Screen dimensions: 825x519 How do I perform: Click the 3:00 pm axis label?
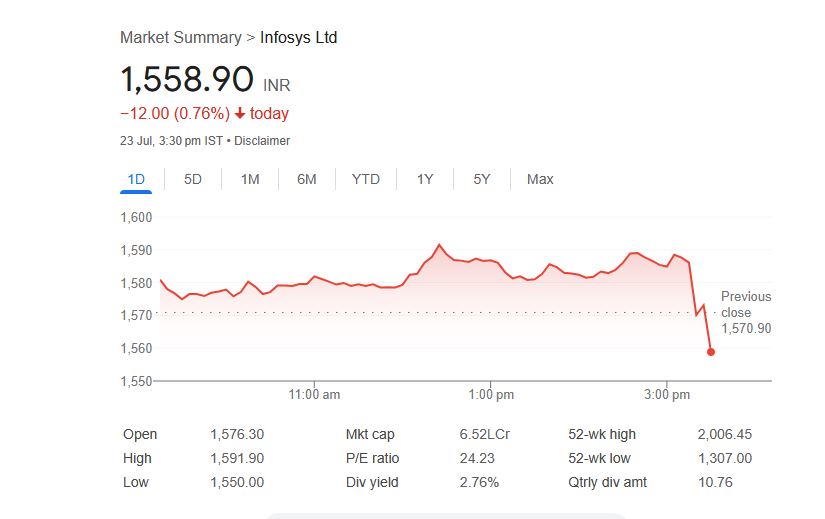(x=667, y=395)
